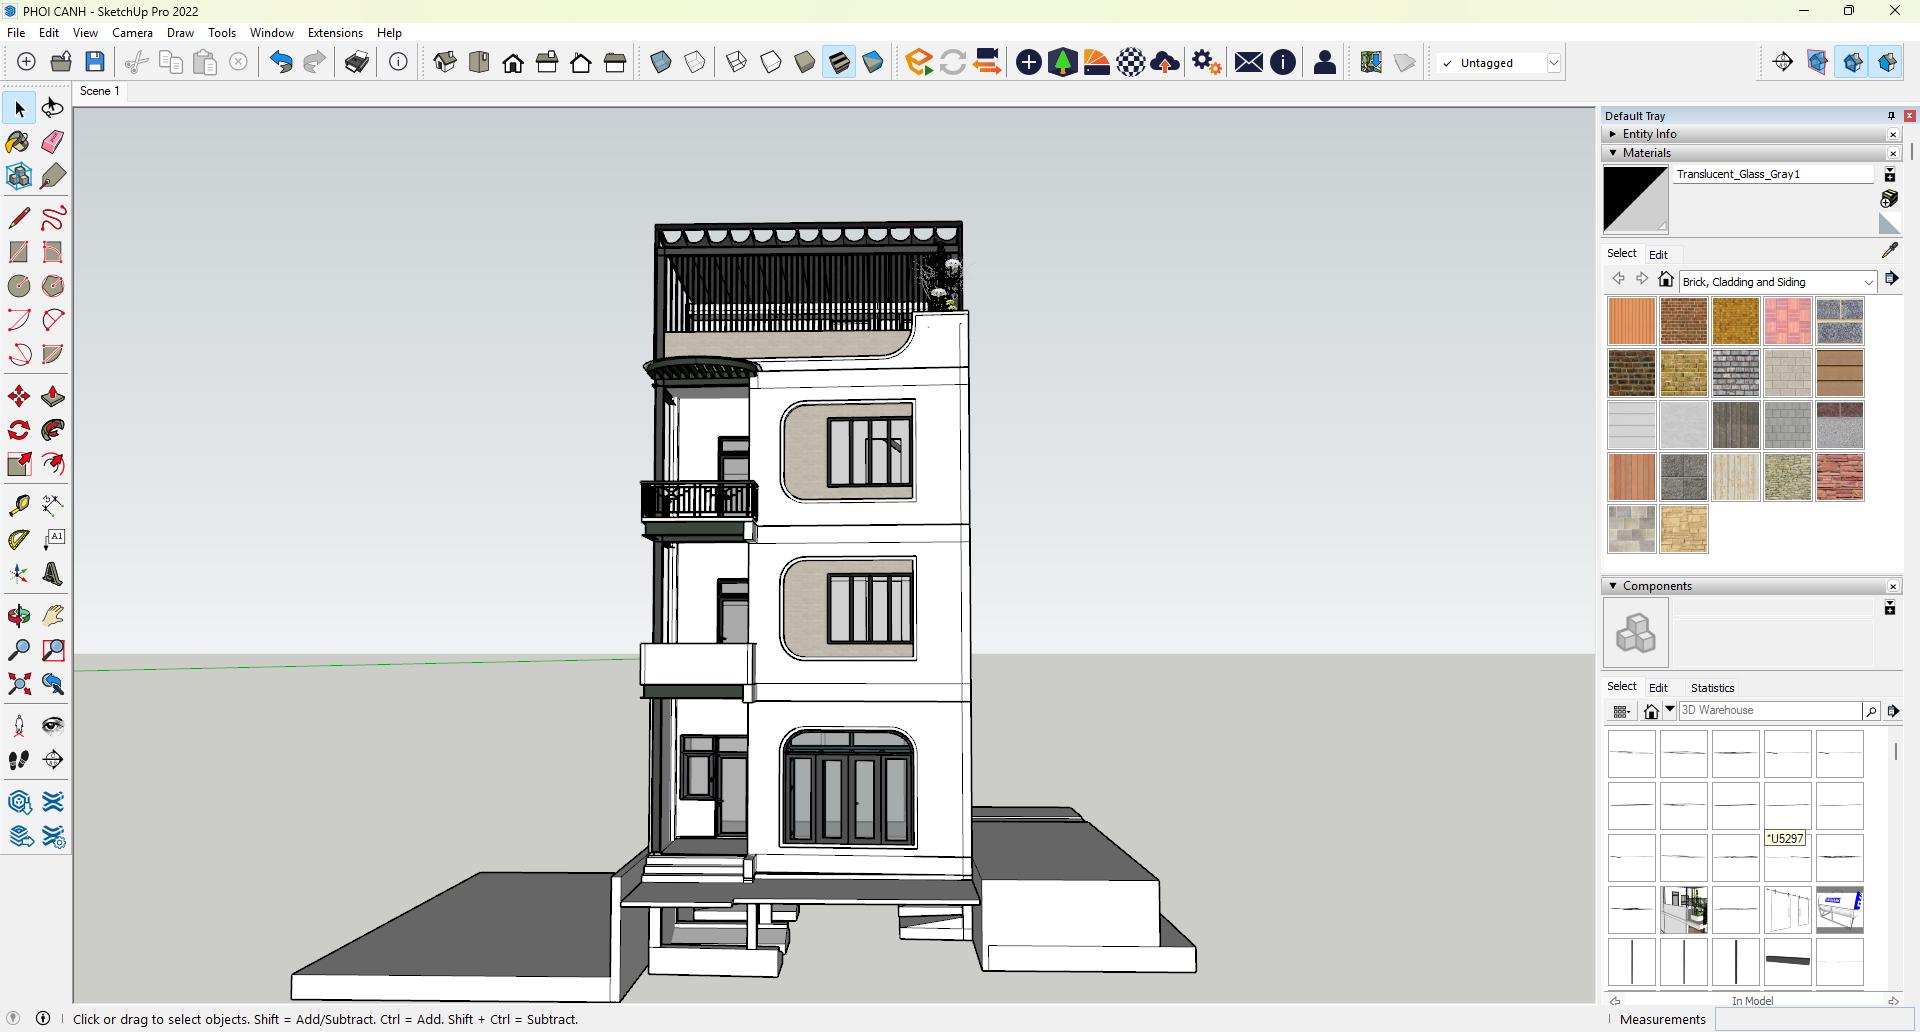The image size is (1920, 1032).
Task: Toggle the Monochrome face style button
Action: coord(873,63)
